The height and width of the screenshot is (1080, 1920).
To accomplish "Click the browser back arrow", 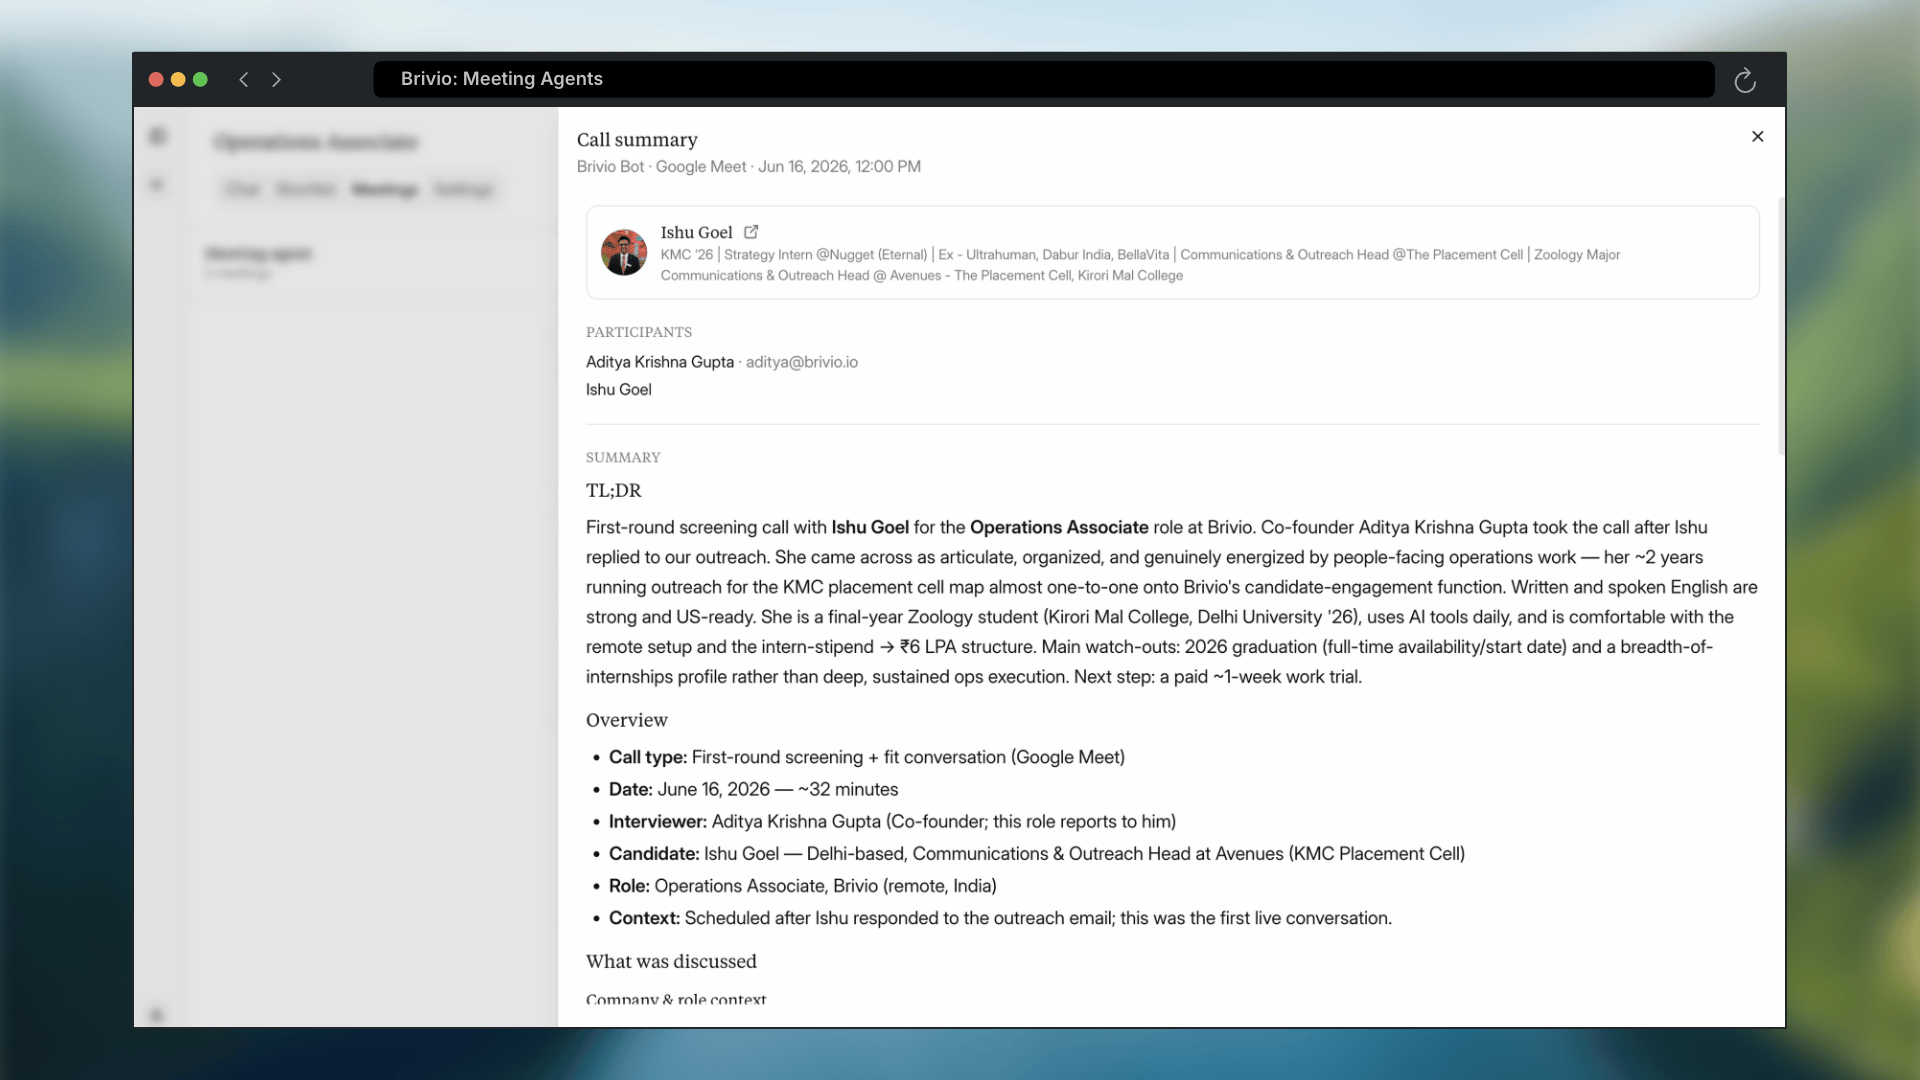I will (x=243, y=79).
